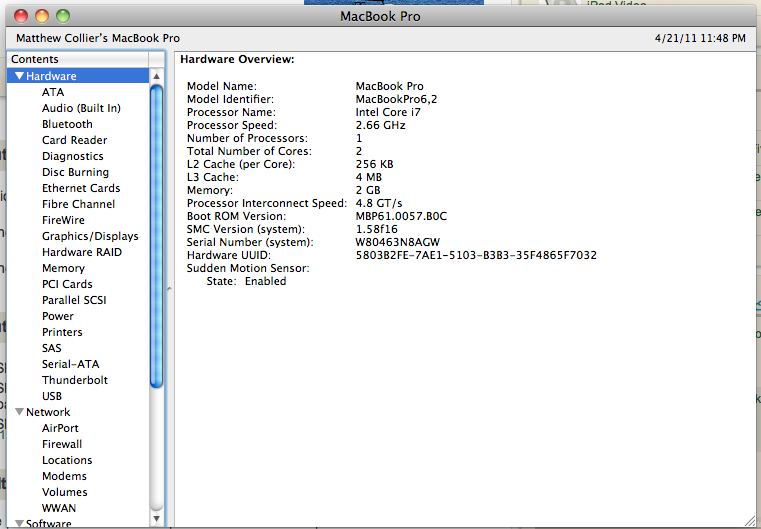Select the Network category row
This screenshot has height=529, width=761.
point(78,412)
